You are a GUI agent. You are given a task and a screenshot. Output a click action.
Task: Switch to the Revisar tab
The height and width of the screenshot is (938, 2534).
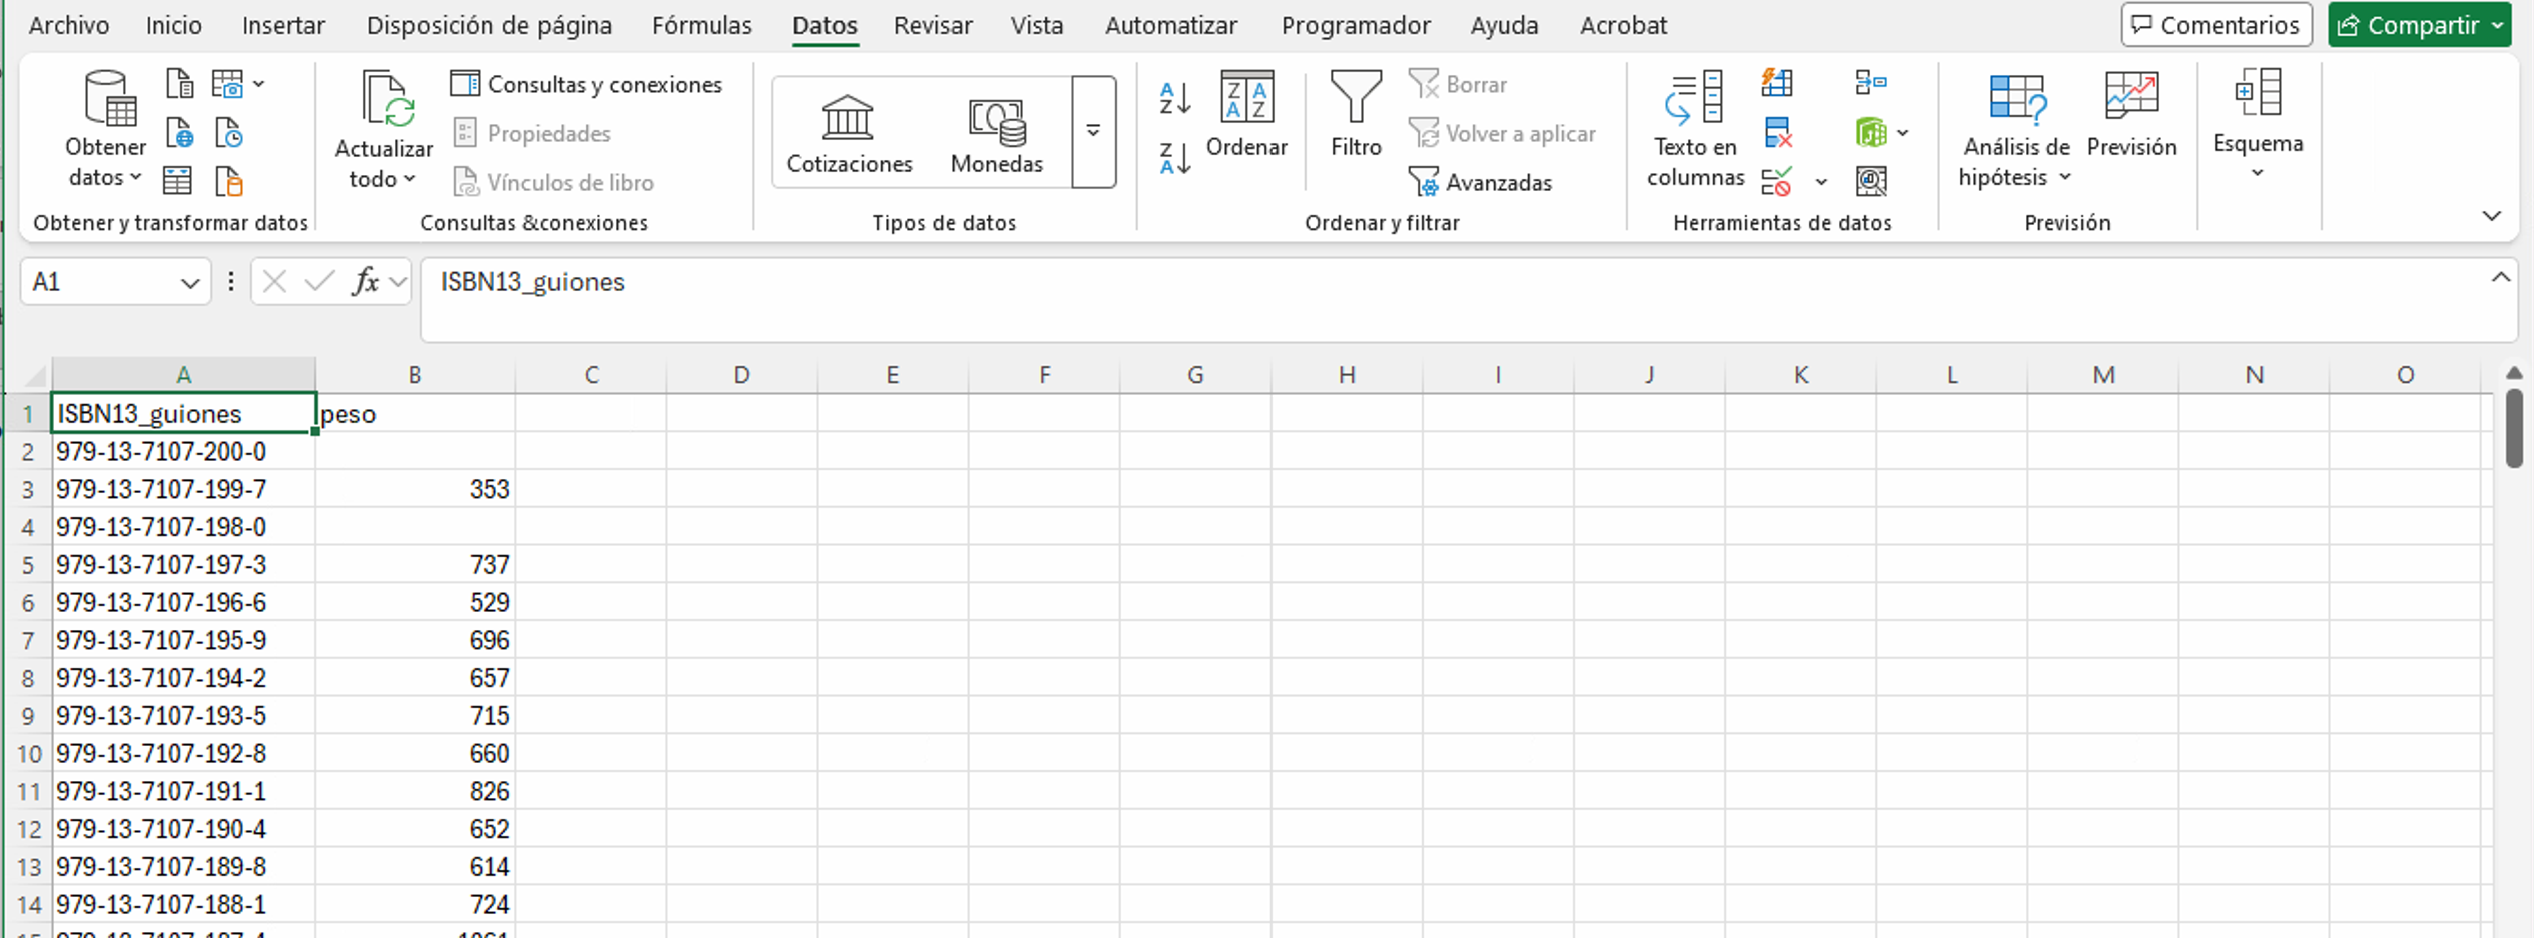[933, 25]
